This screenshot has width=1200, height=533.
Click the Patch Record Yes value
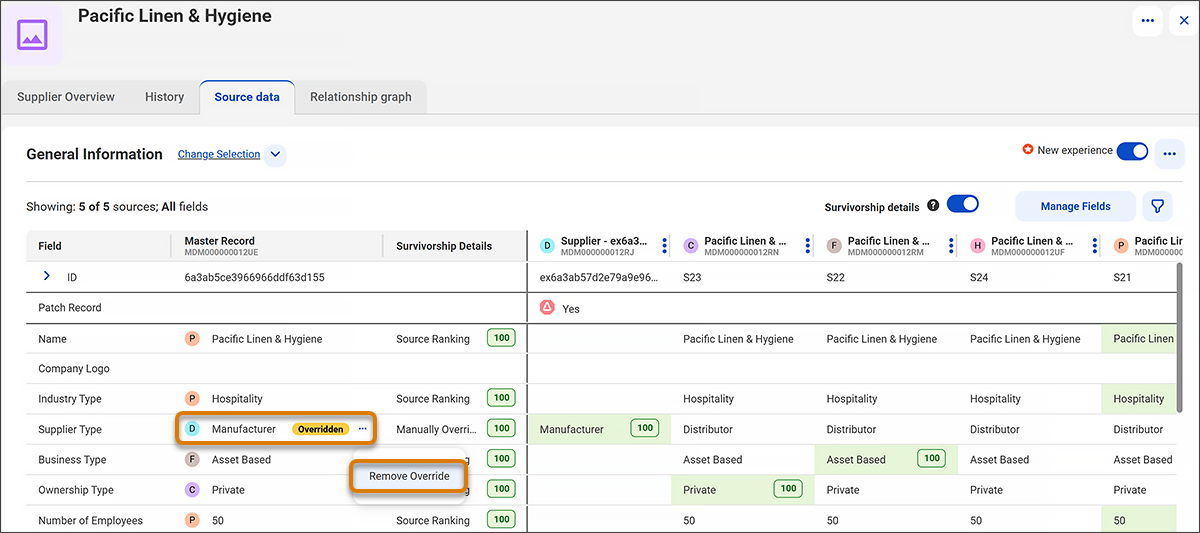pyautogui.click(x=571, y=309)
